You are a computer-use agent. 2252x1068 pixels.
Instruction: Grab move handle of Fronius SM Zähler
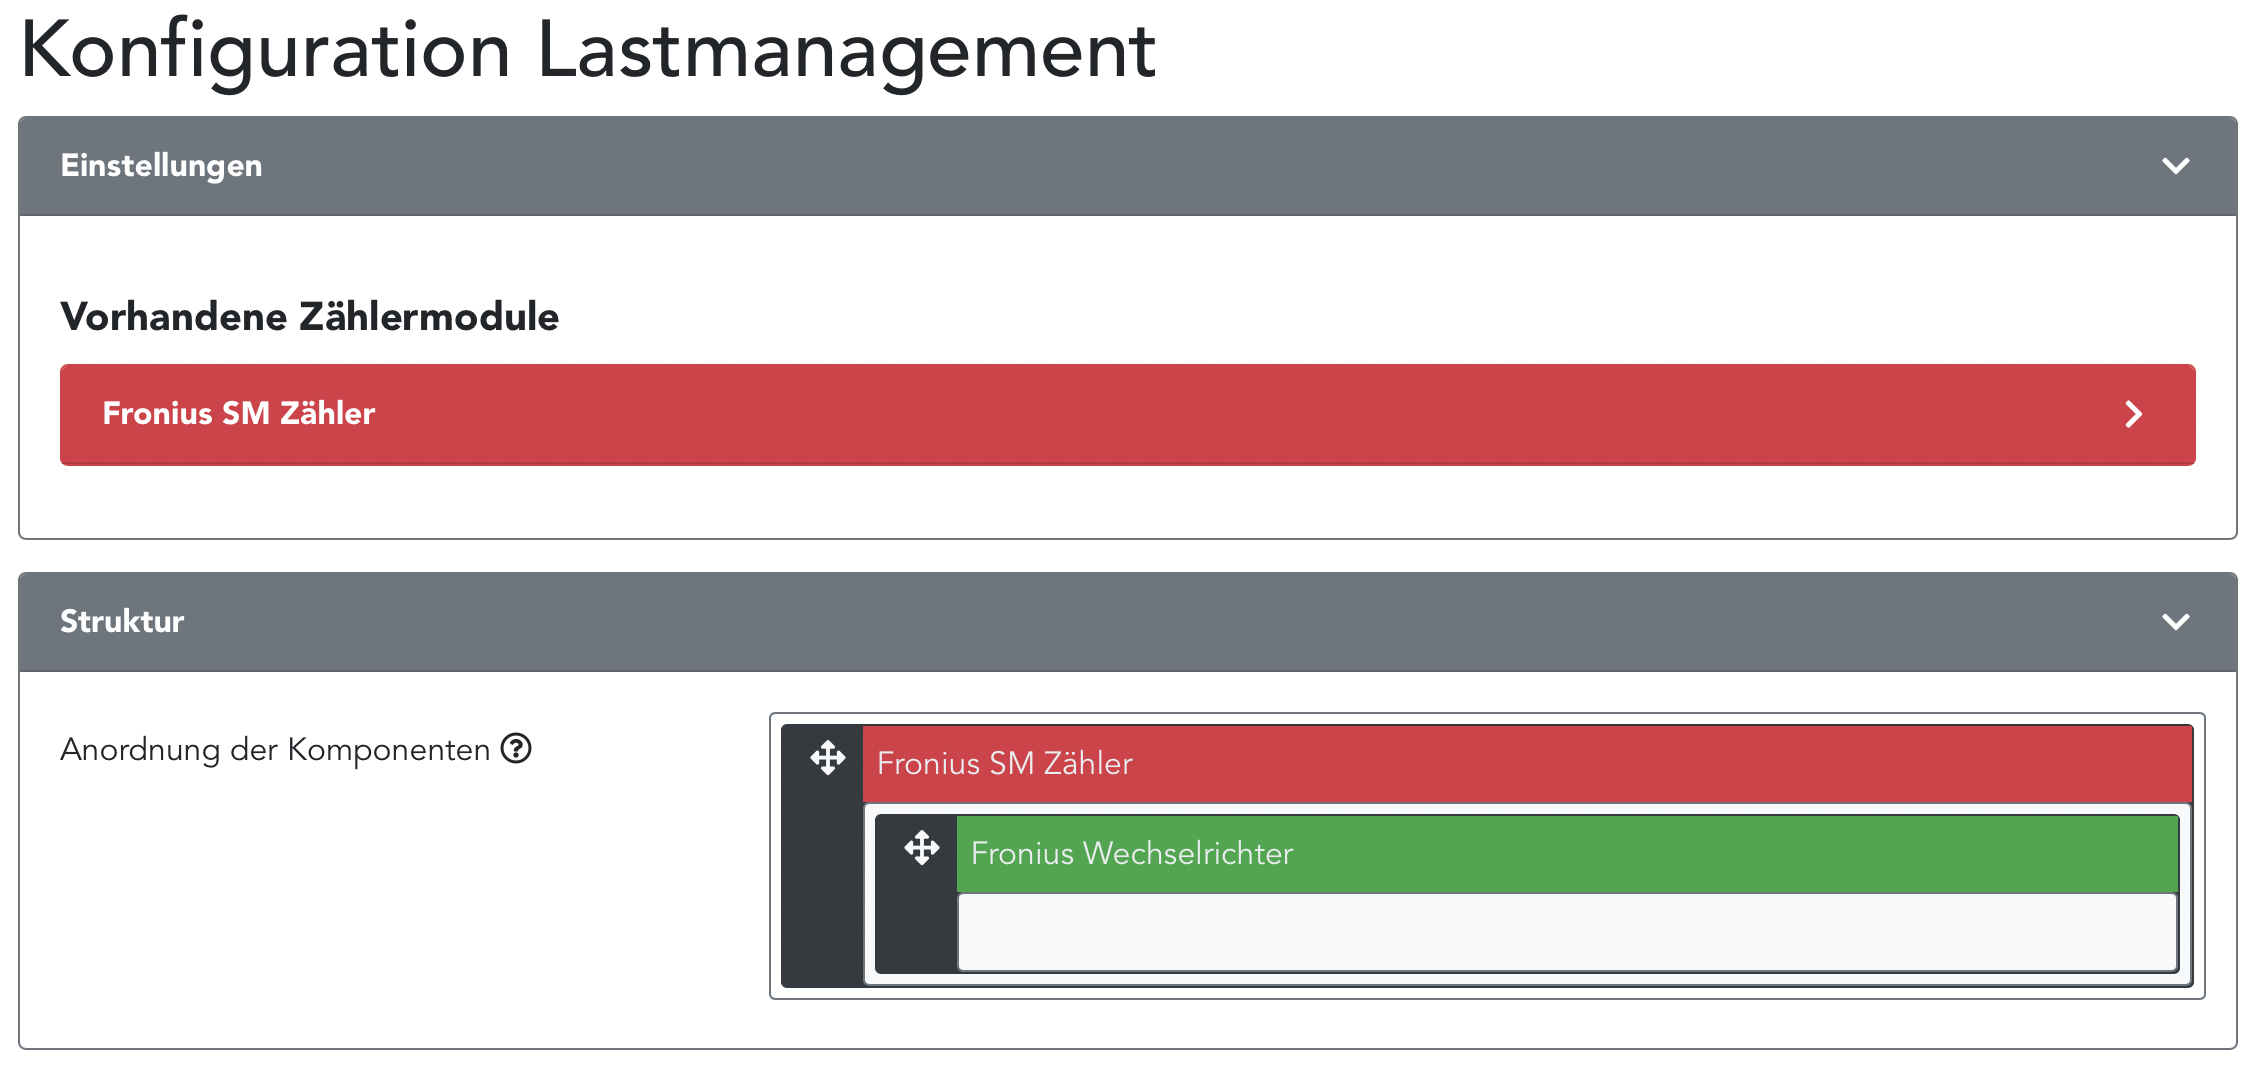828,758
